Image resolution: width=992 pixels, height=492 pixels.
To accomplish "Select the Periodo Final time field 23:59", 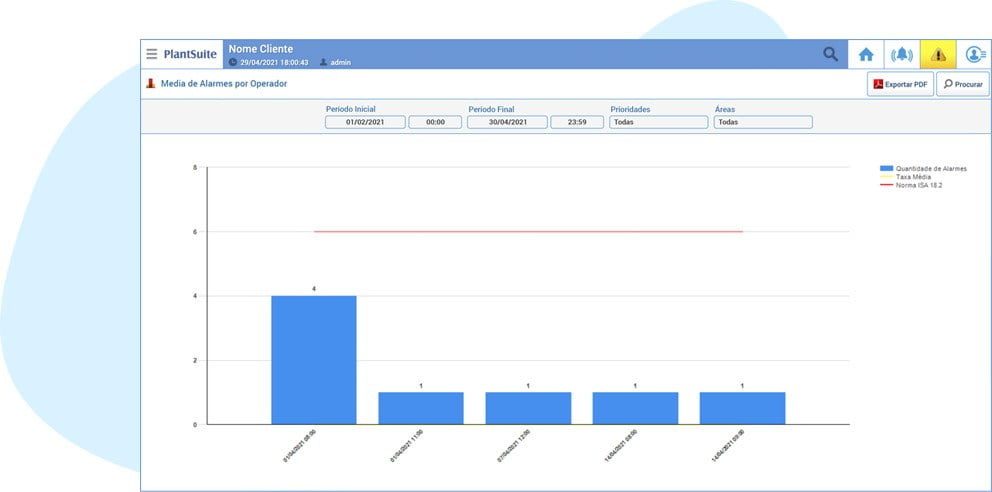I will point(577,122).
